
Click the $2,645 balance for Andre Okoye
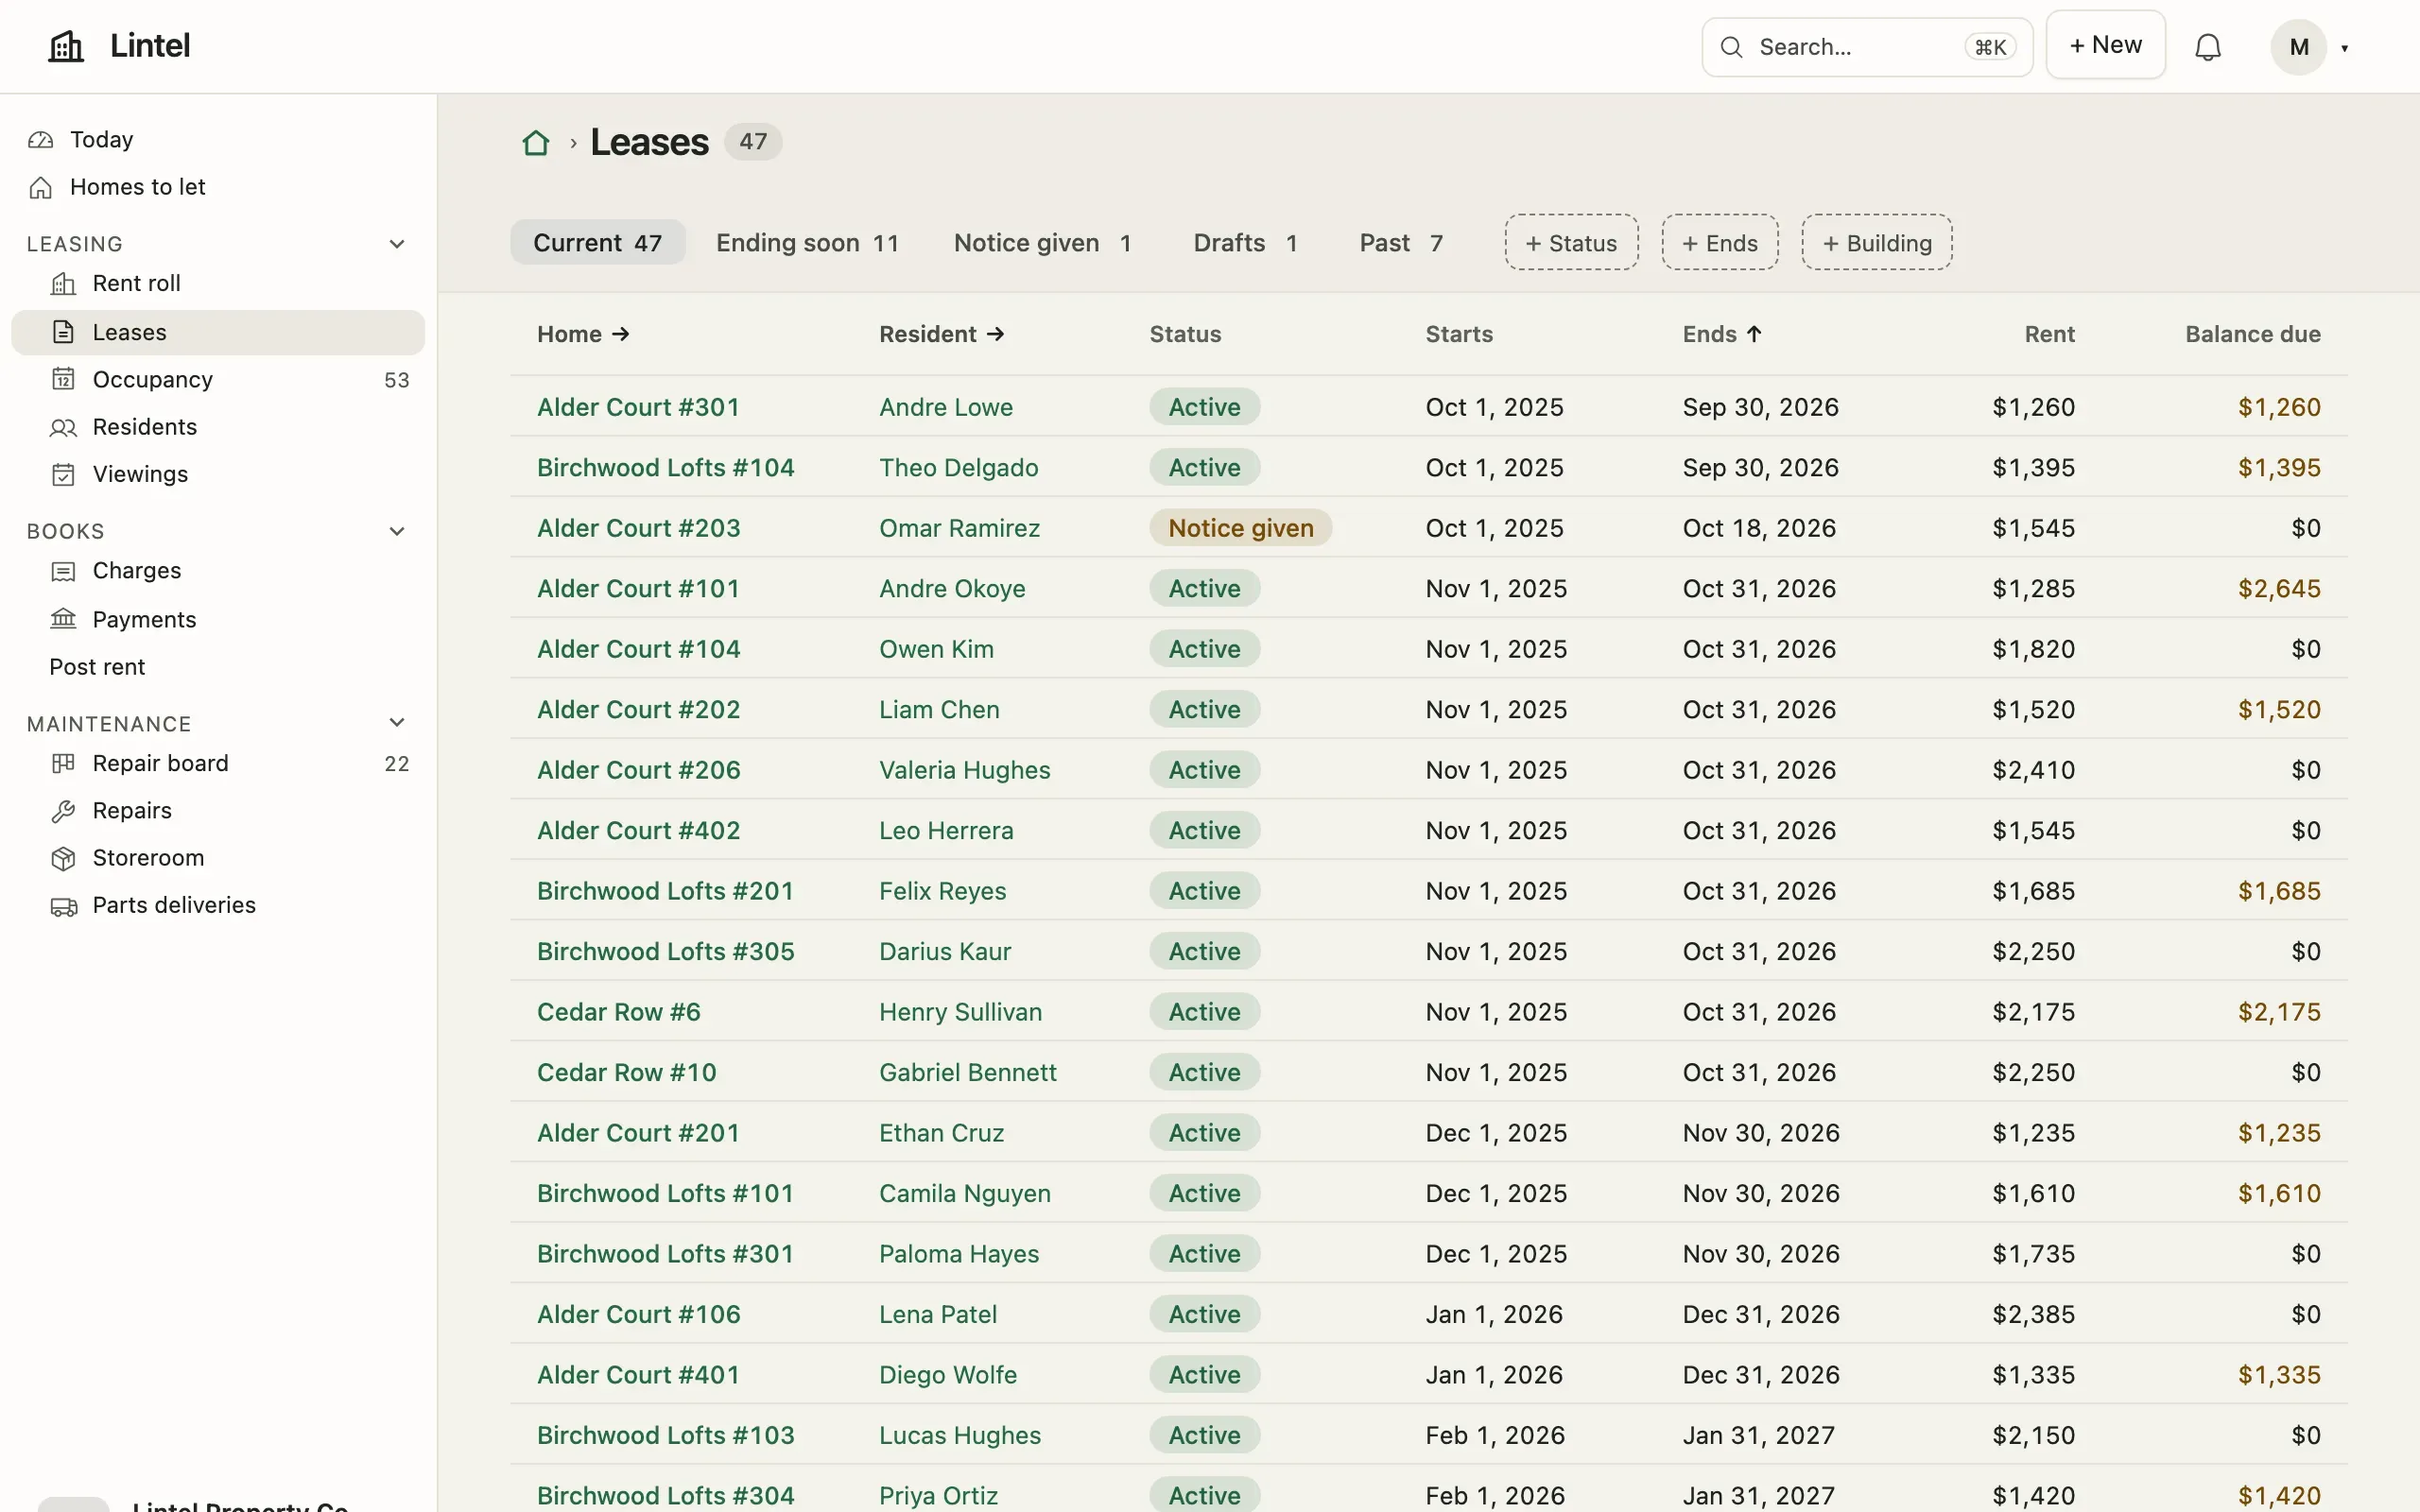(x=2278, y=588)
